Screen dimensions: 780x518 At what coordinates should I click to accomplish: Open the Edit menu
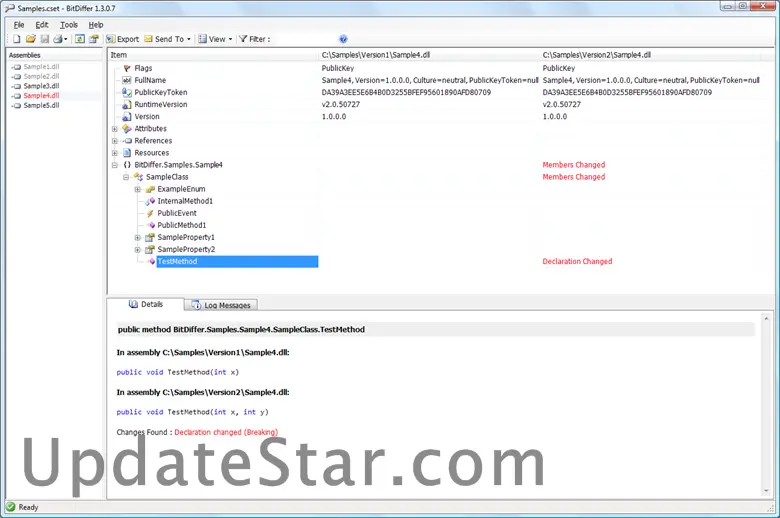click(42, 25)
